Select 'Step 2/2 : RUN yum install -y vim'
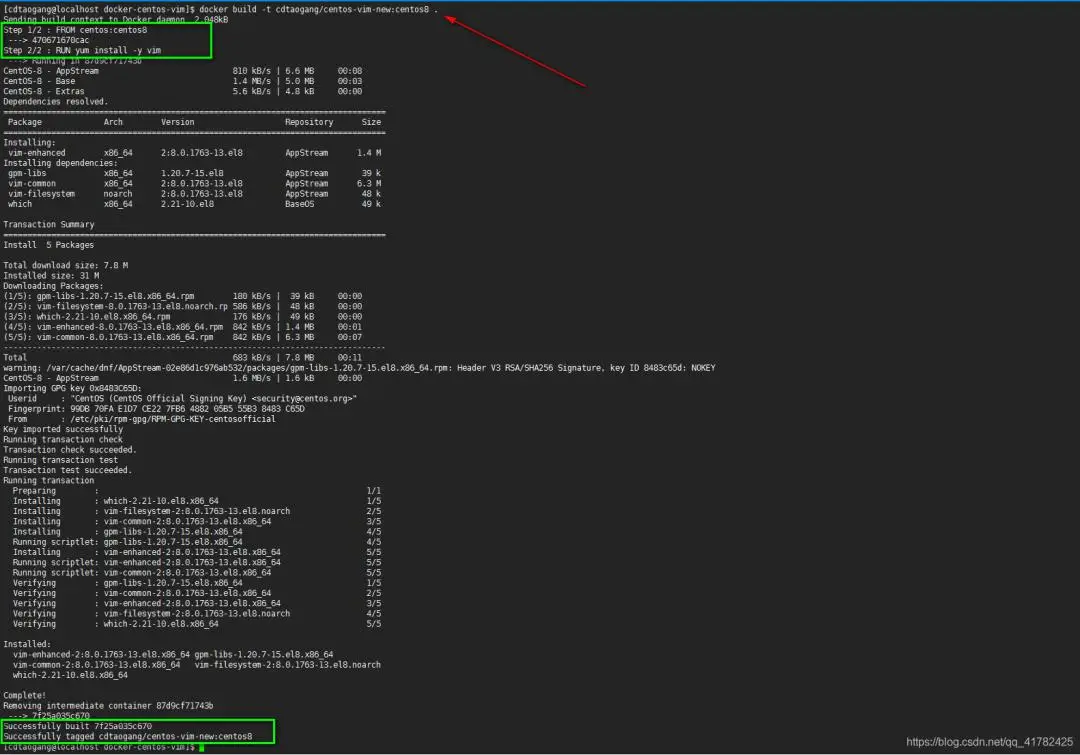Viewport: 1080px width, 755px height. 82,51
